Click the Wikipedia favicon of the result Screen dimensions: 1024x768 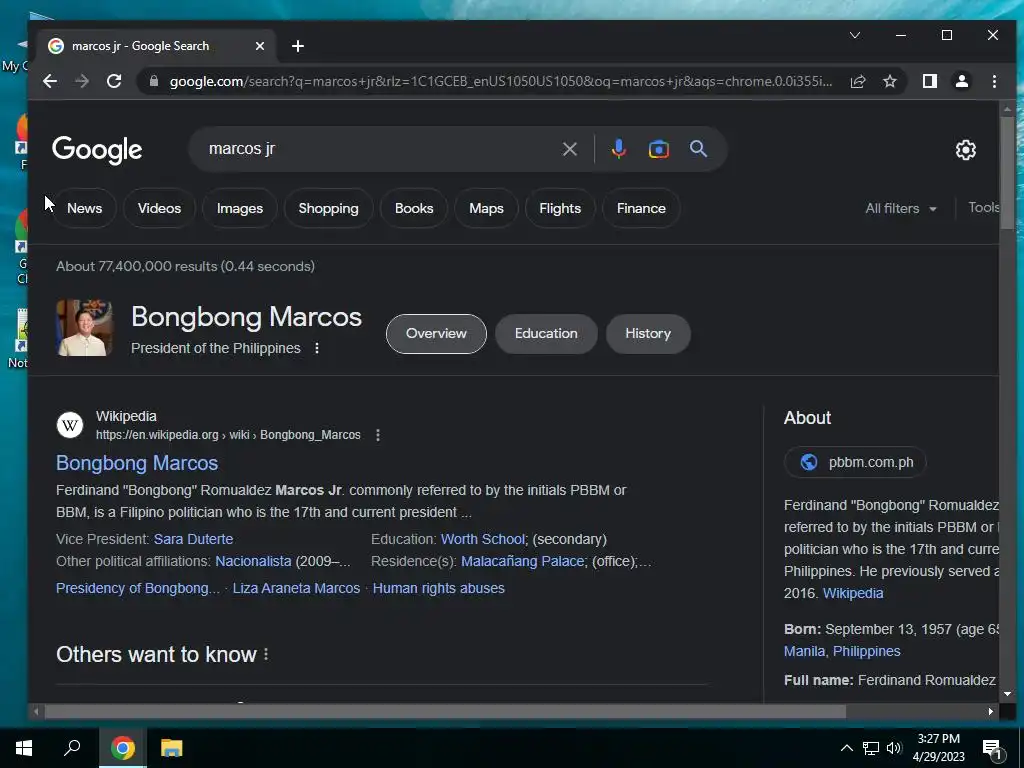(x=70, y=425)
